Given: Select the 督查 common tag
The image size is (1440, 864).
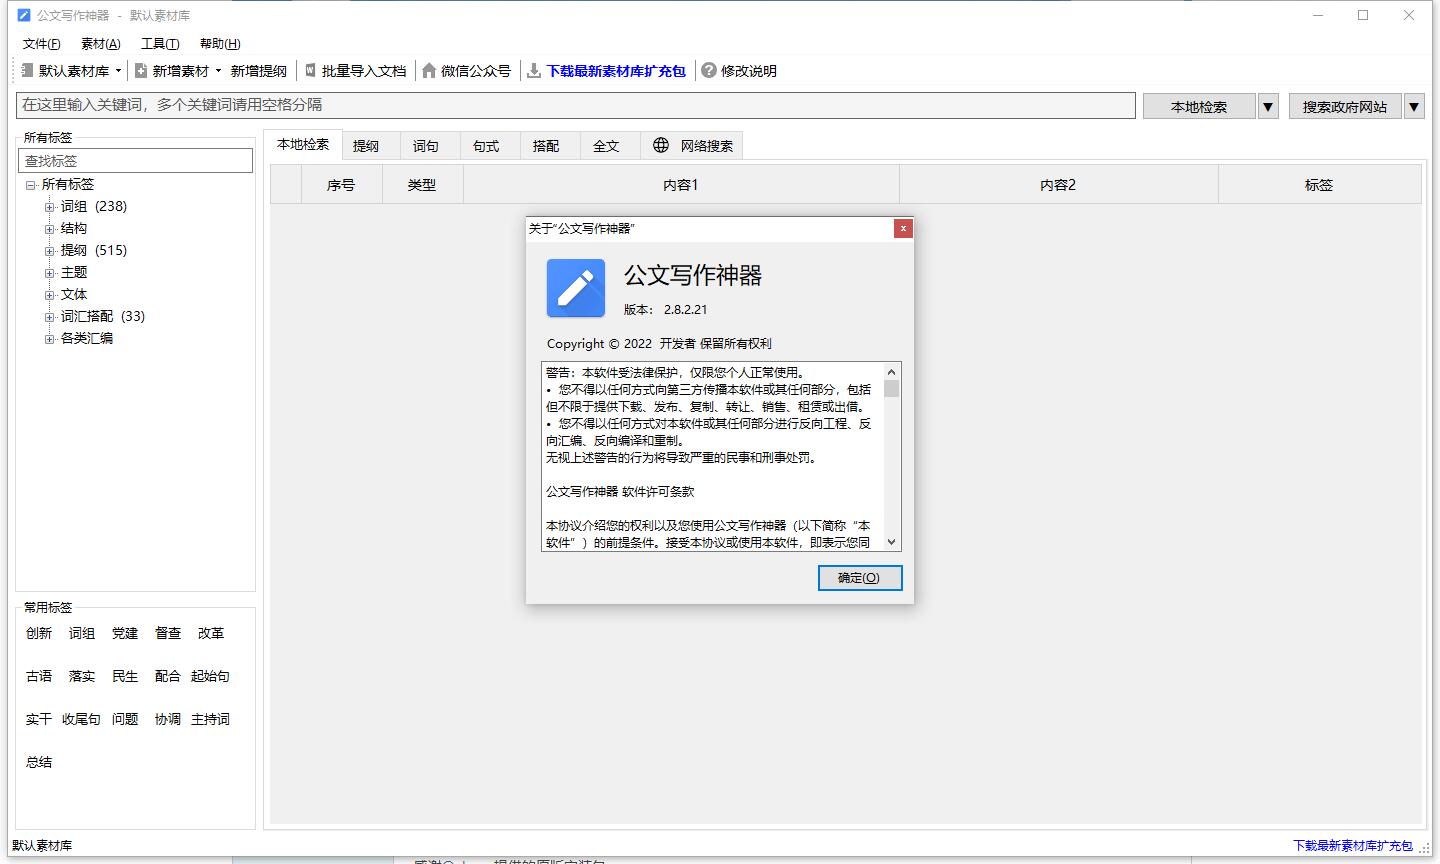Looking at the screenshot, I should (x=168, y=633).
